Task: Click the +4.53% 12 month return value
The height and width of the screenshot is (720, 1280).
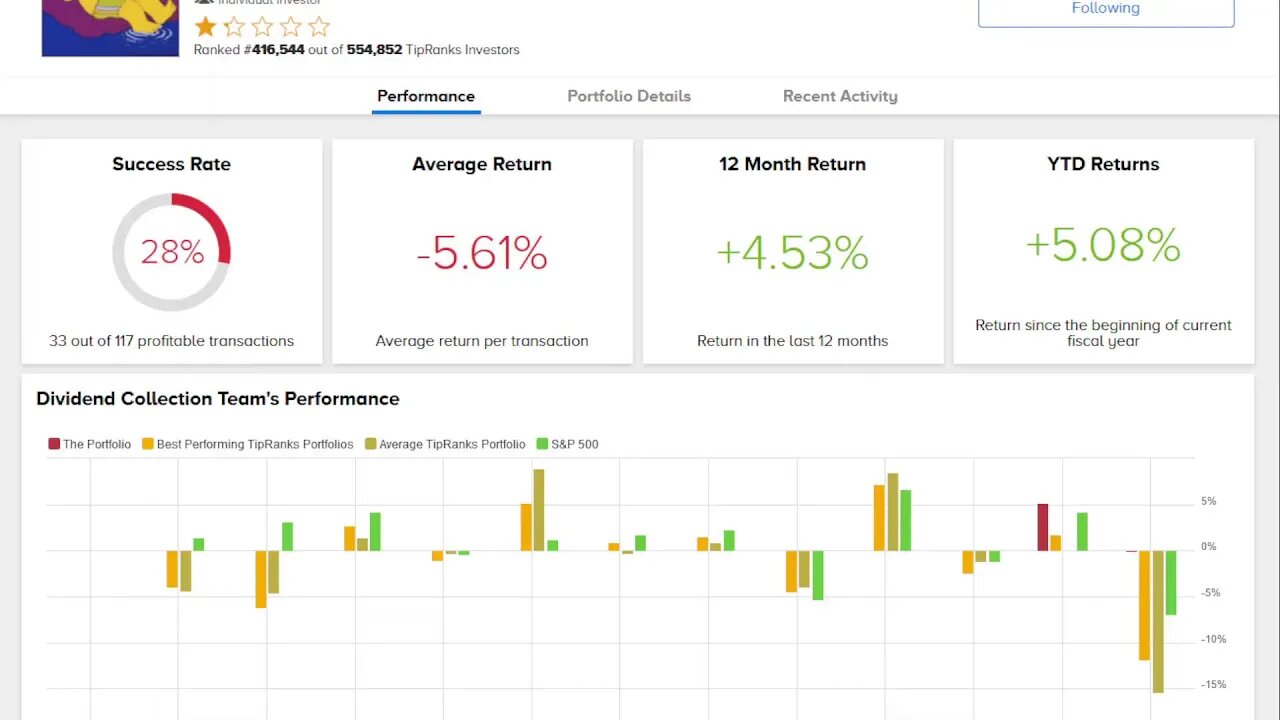Action: click(x=792, y=253)
